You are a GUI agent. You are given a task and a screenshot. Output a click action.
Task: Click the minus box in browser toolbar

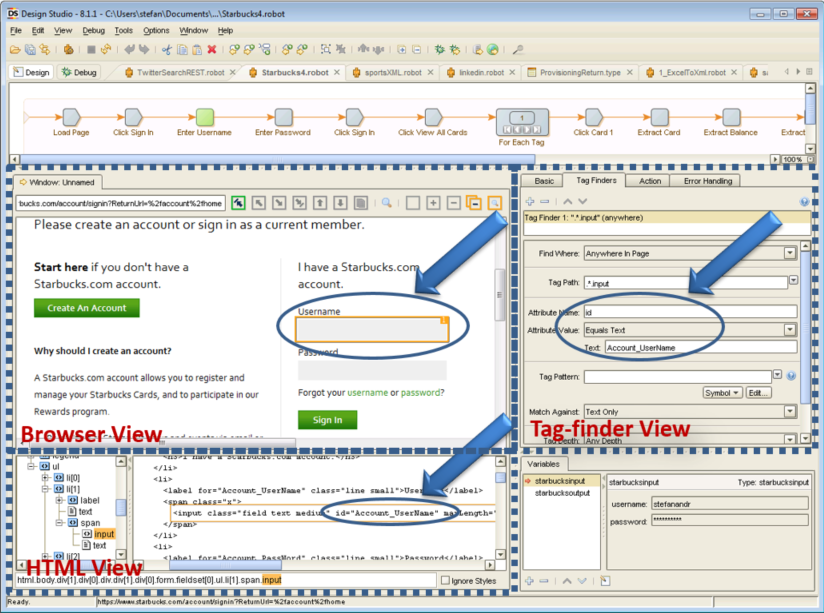454,203
